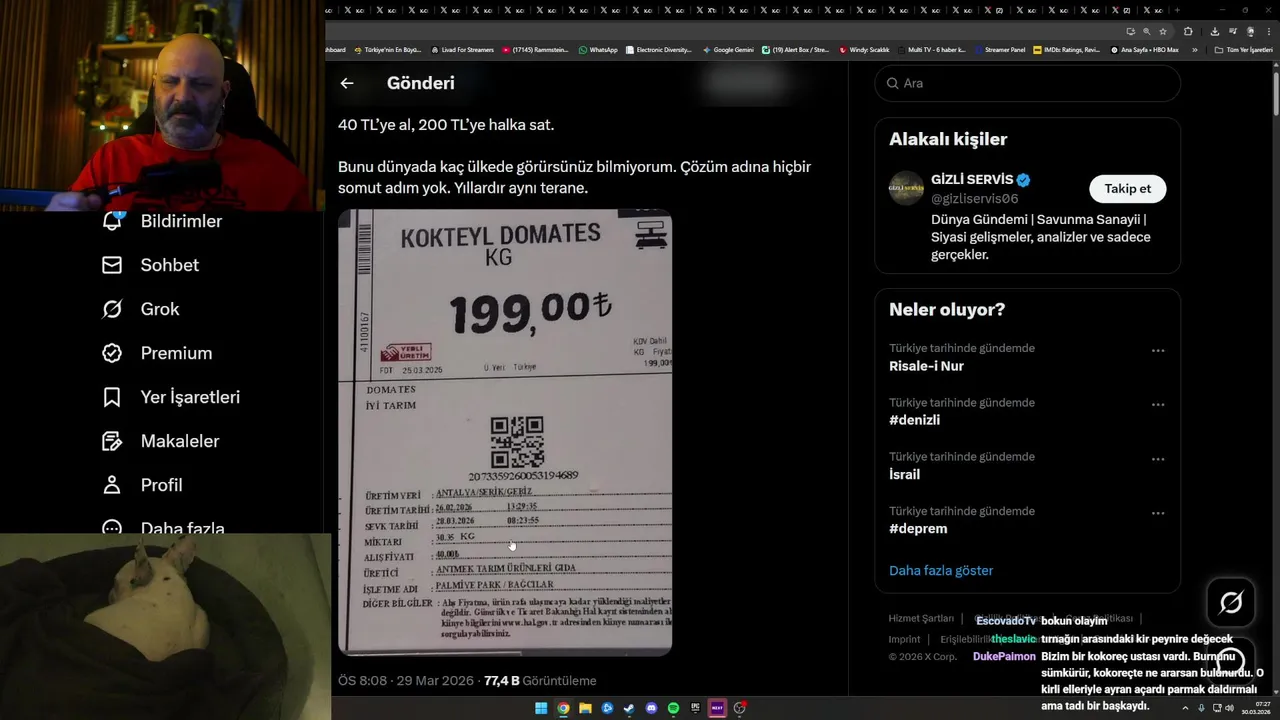1280x720 pixels.
Task: Show hidden system tray icons
Action: (1185, 708)
